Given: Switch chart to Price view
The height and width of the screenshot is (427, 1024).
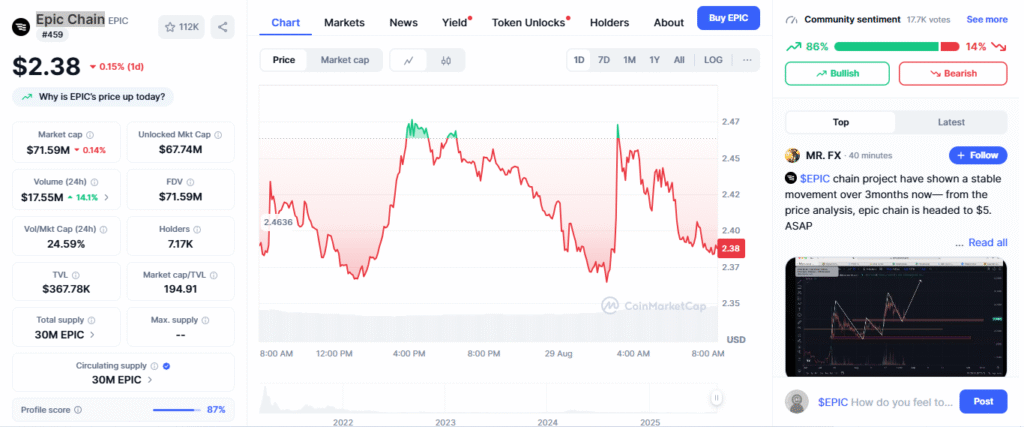Looking at the screenshot, I should pos(284,60).
